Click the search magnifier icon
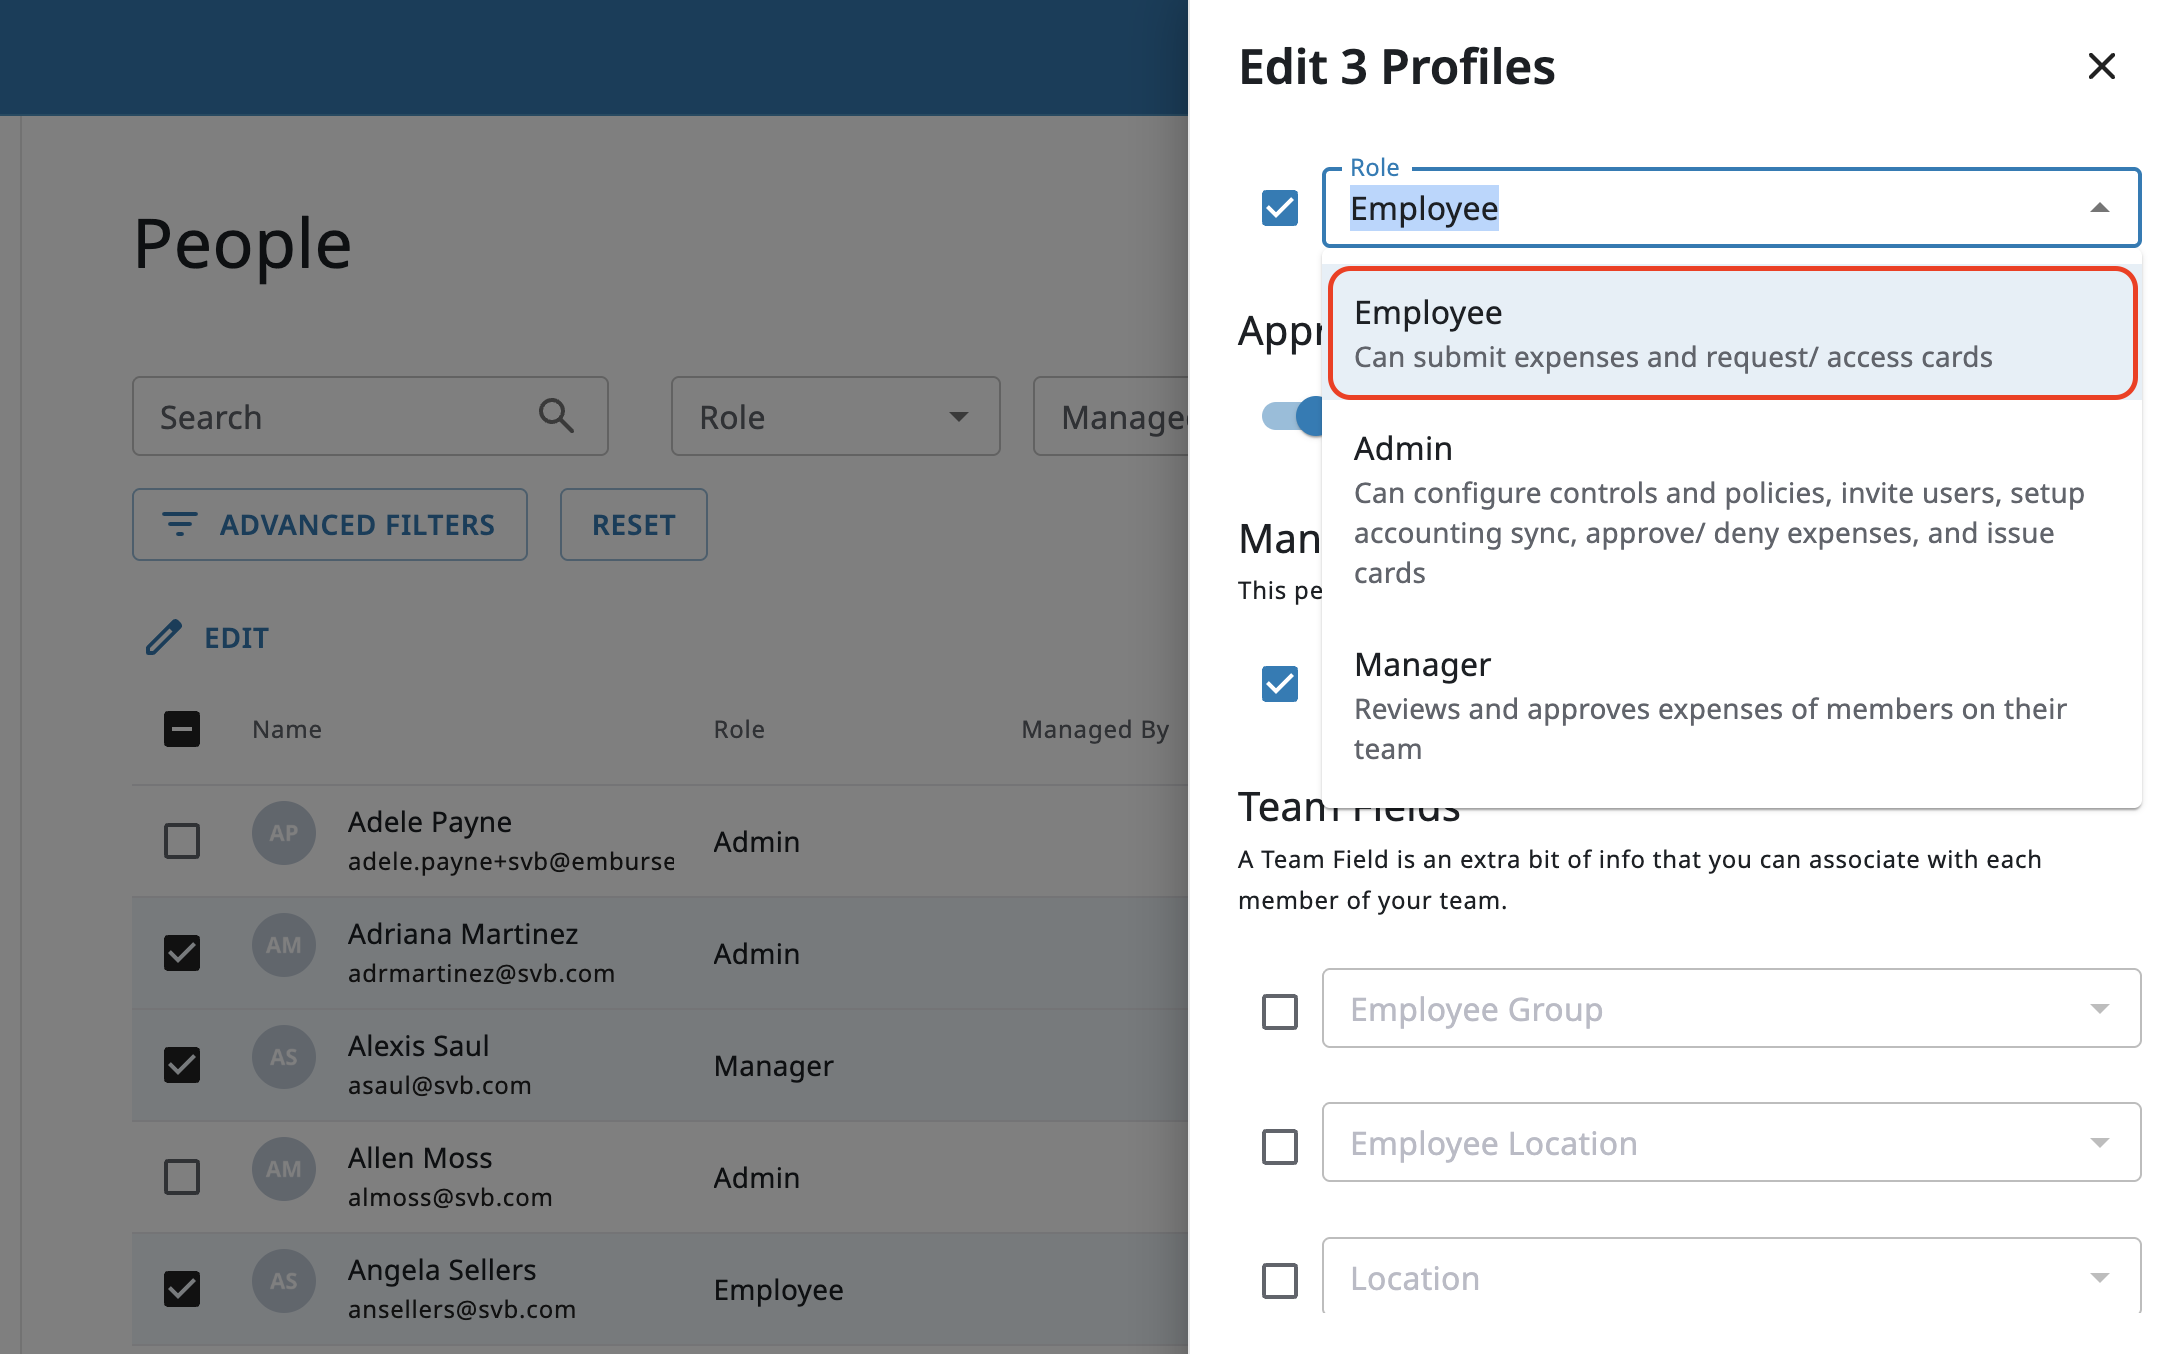Image resolution: width=2170 pixels, height=1354 pixels. click(556, 415)
